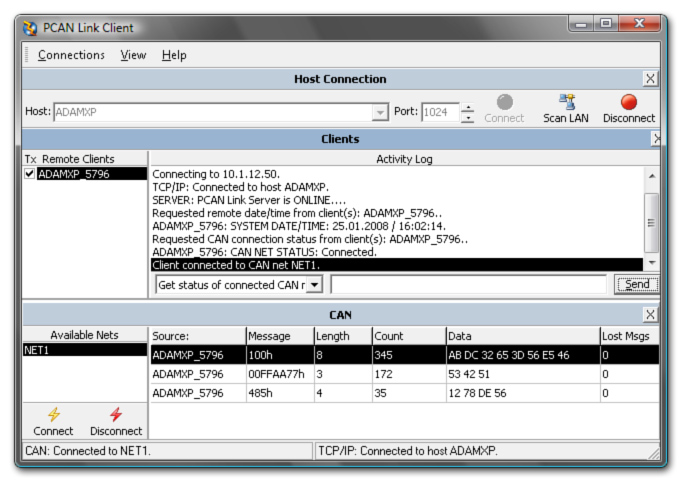Select the CAN row with message 485h

405,393
